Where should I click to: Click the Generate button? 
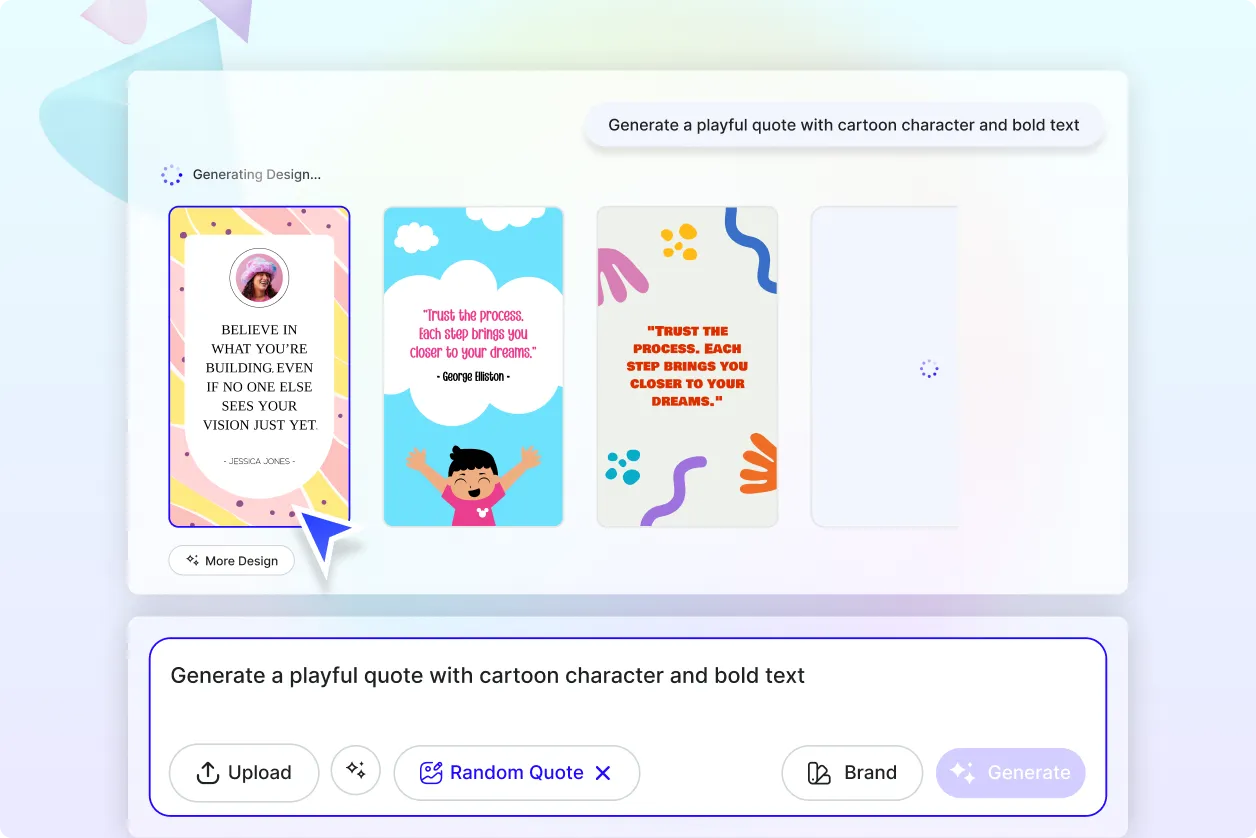tap(1010, 773)
